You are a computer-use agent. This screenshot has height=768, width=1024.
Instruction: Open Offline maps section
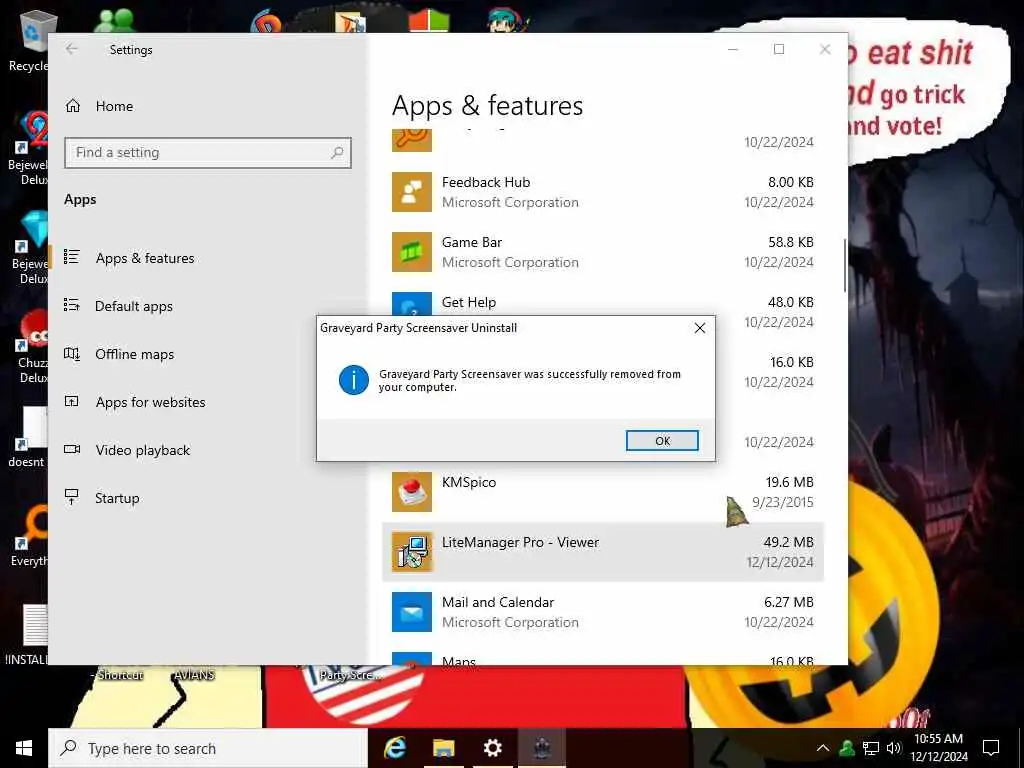pyautogui.click(x=135, y=354)
